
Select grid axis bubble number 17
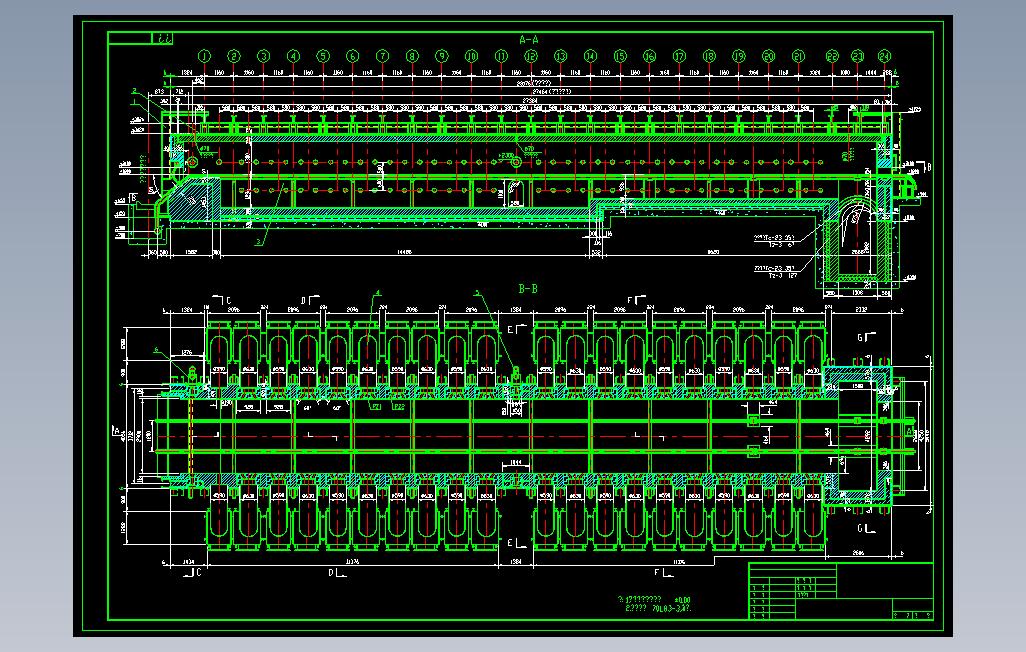coord(679,56)
